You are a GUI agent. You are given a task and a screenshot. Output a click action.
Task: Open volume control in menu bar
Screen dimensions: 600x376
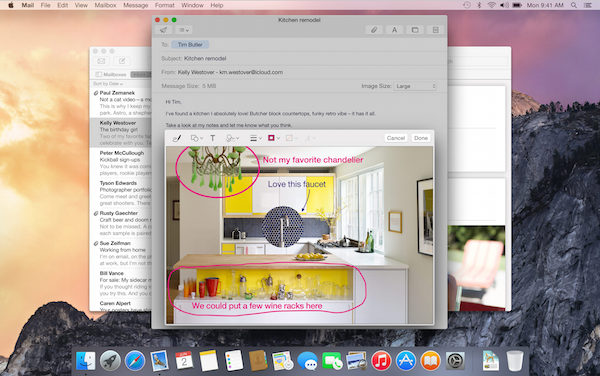pyautogui.click(x=504, y=5)
